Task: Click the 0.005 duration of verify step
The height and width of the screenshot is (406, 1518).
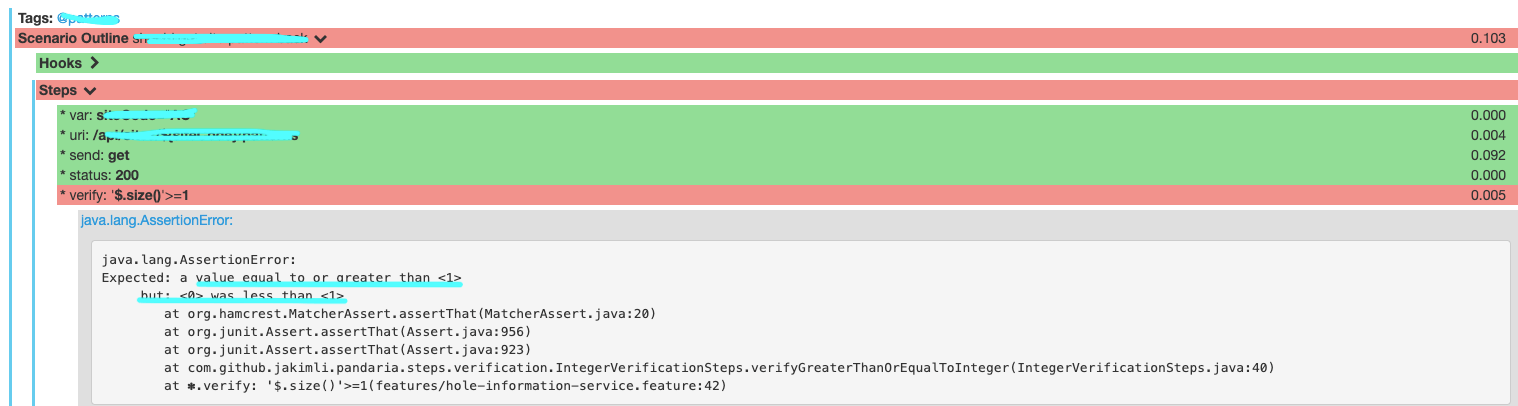Action: (1488, 195)
